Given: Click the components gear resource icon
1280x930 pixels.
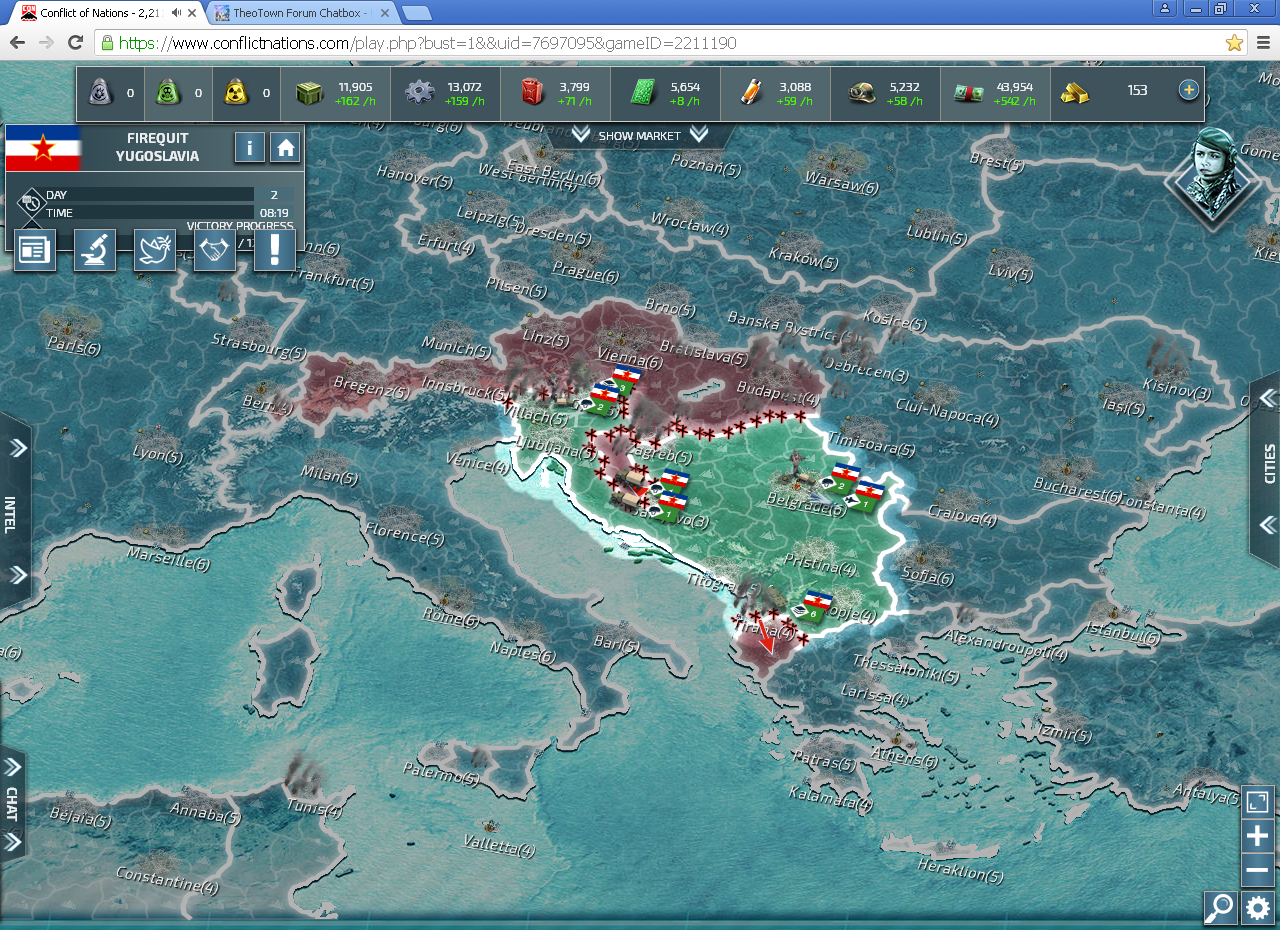Looking at the screenshot, I should point(420,93).
